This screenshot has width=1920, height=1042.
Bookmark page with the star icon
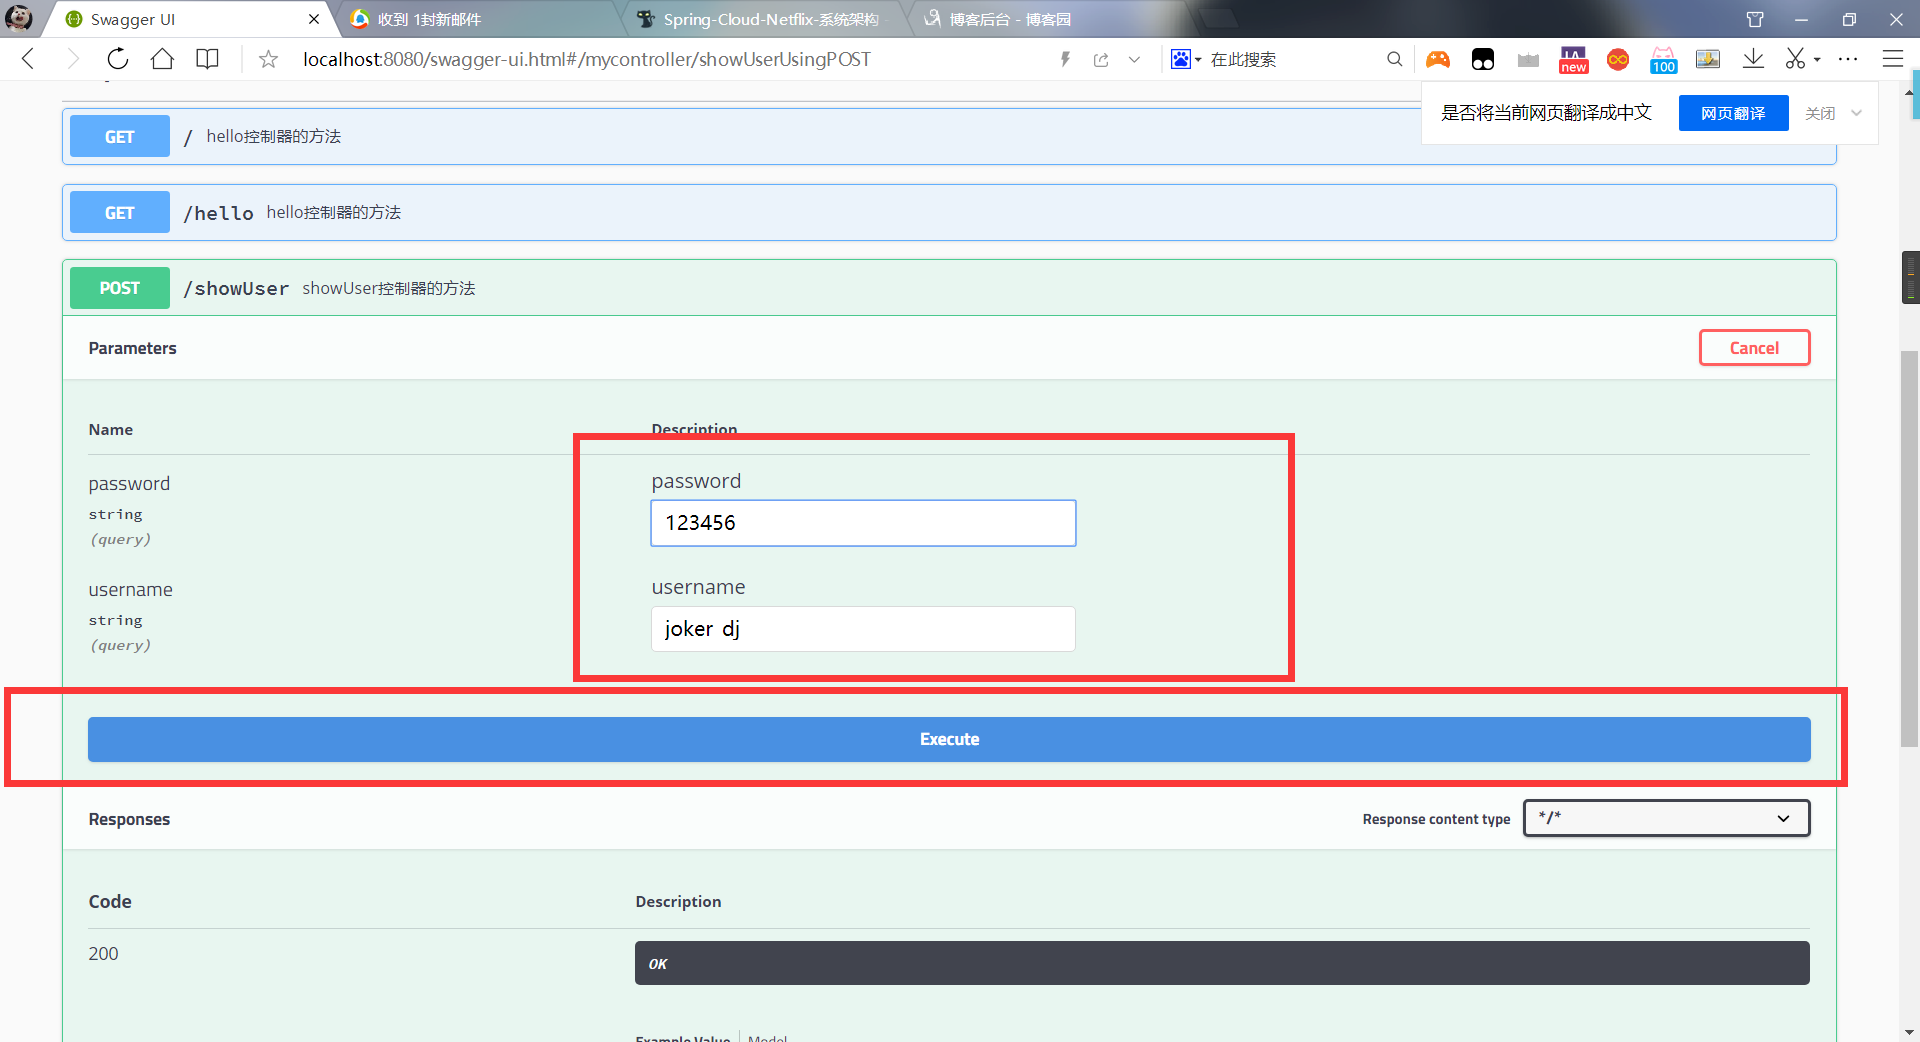tap(268, 59)
